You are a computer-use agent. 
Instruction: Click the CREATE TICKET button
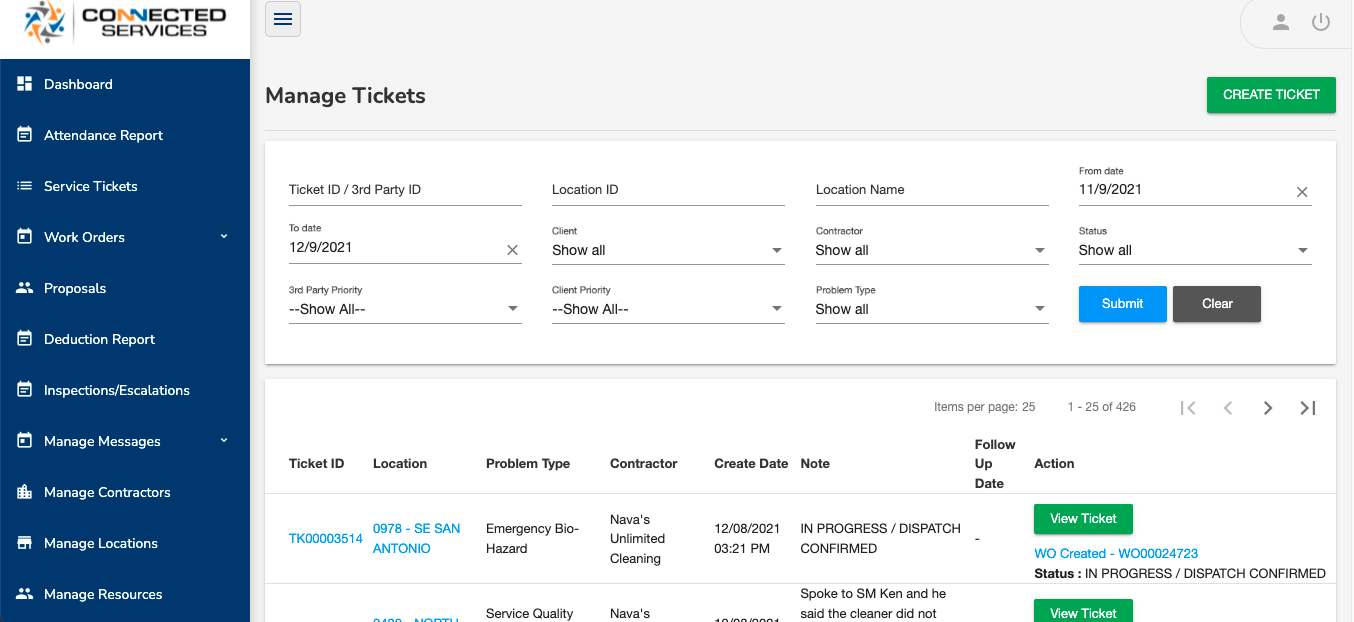coord(1271,95)
